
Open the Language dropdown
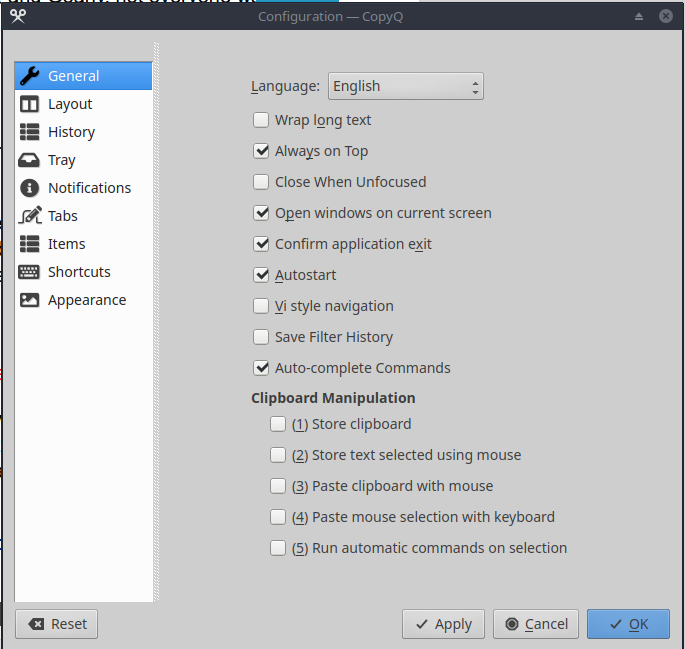(x=406, y=86)
